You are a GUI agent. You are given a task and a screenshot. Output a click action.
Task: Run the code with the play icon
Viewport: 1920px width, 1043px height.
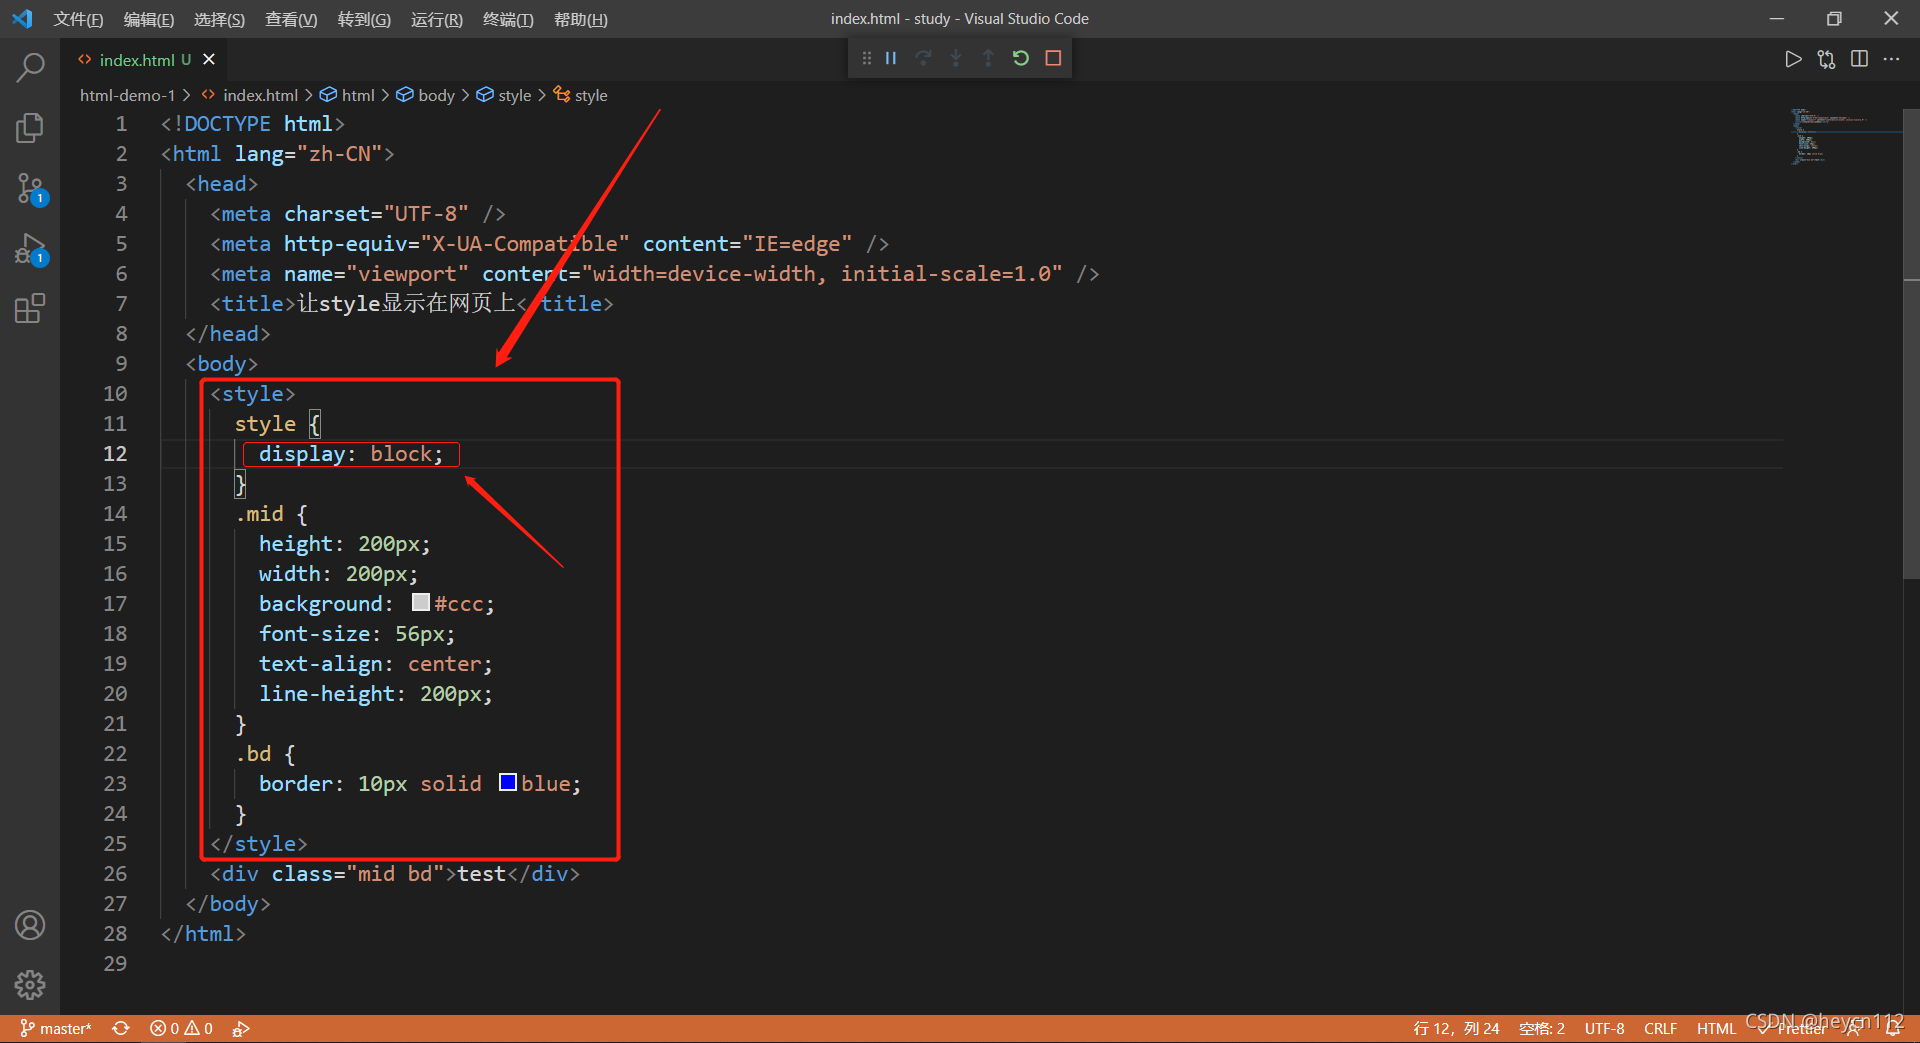coord(1793,59)
